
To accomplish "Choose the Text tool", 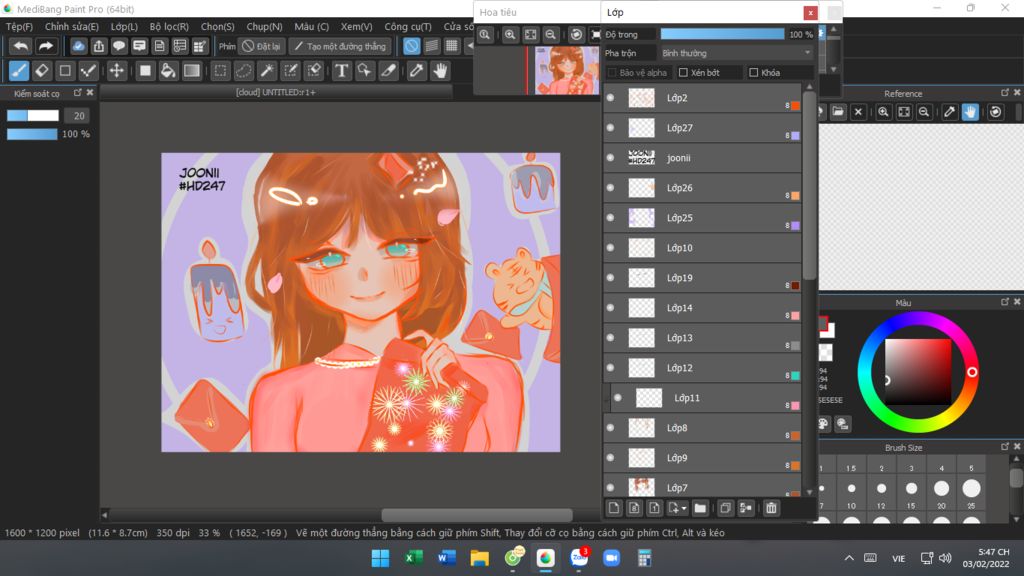I will tap(342, 71).
